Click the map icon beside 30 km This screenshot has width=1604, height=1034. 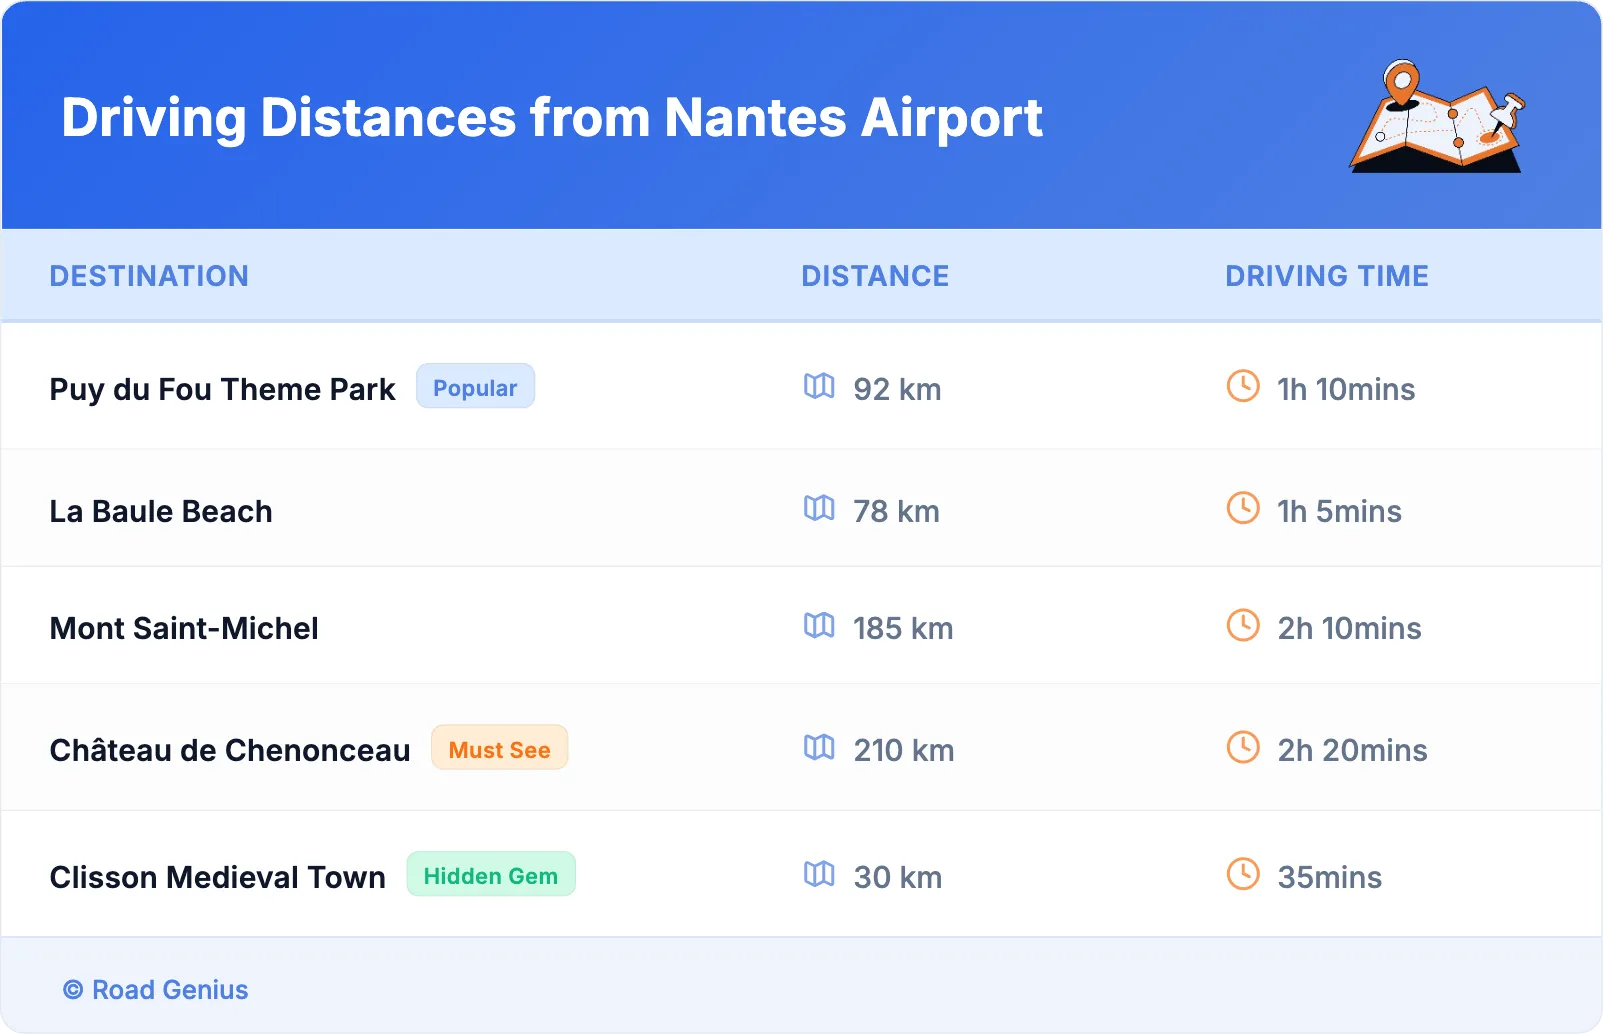point(819,874)
